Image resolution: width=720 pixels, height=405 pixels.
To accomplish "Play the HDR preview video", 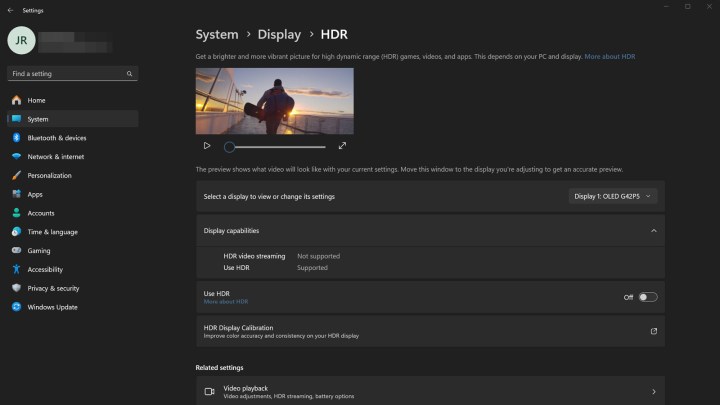I will [207, 146].
